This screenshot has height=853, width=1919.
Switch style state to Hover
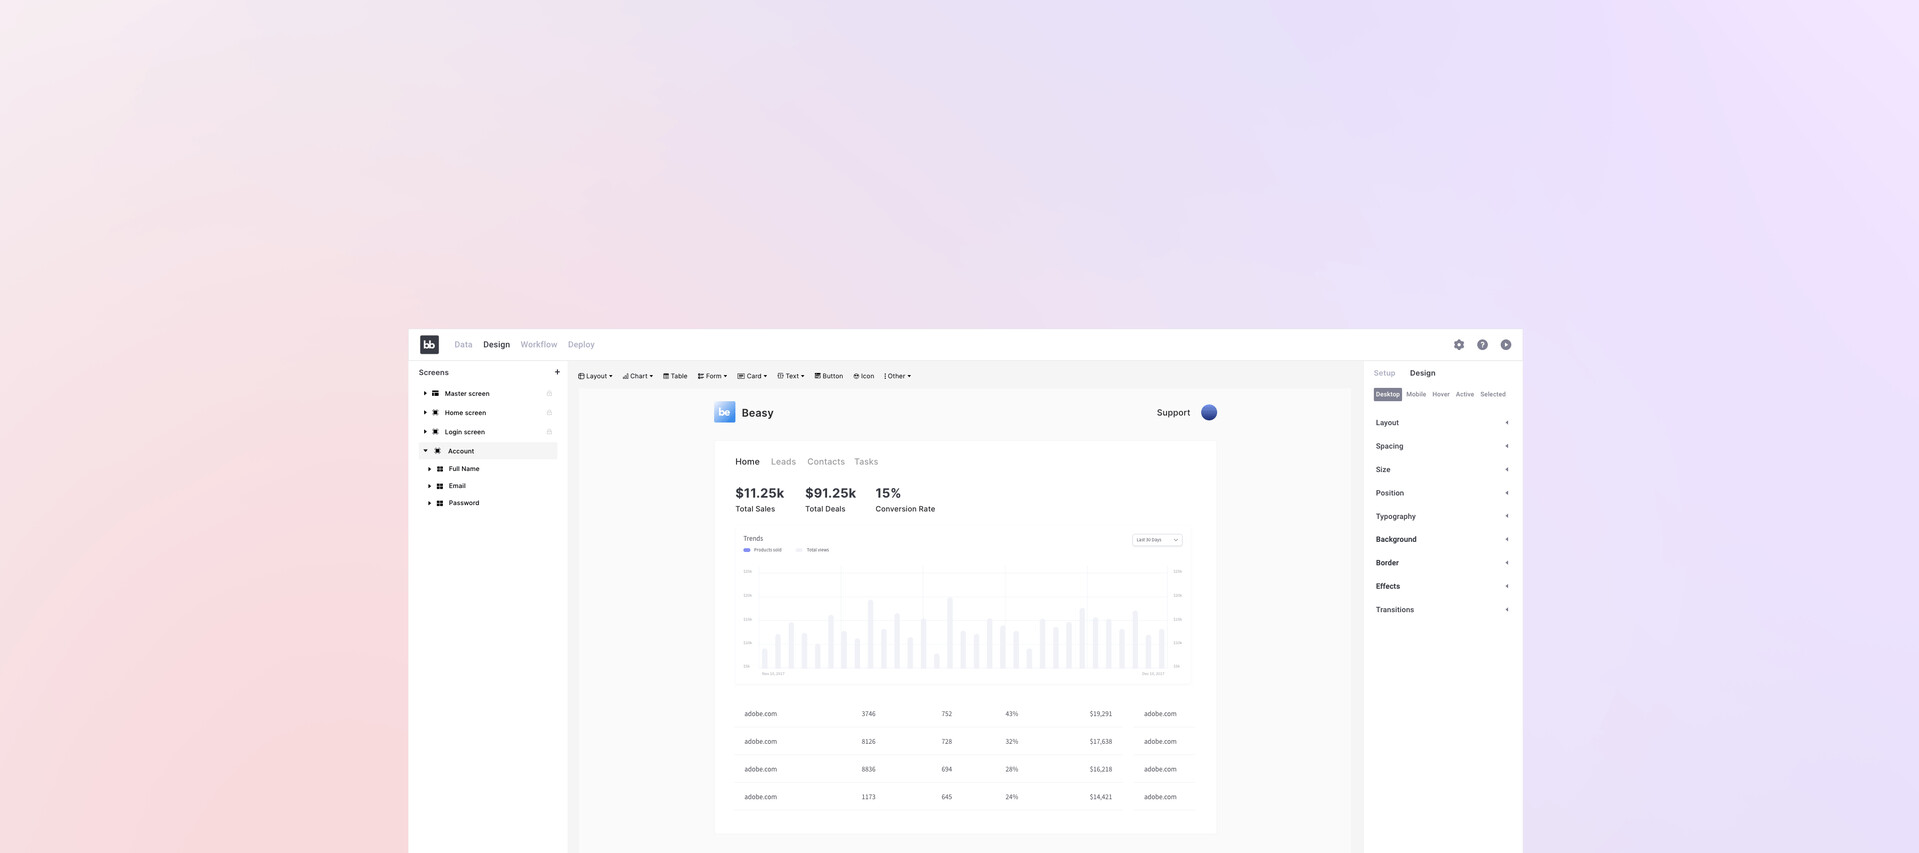[1440, 394]
